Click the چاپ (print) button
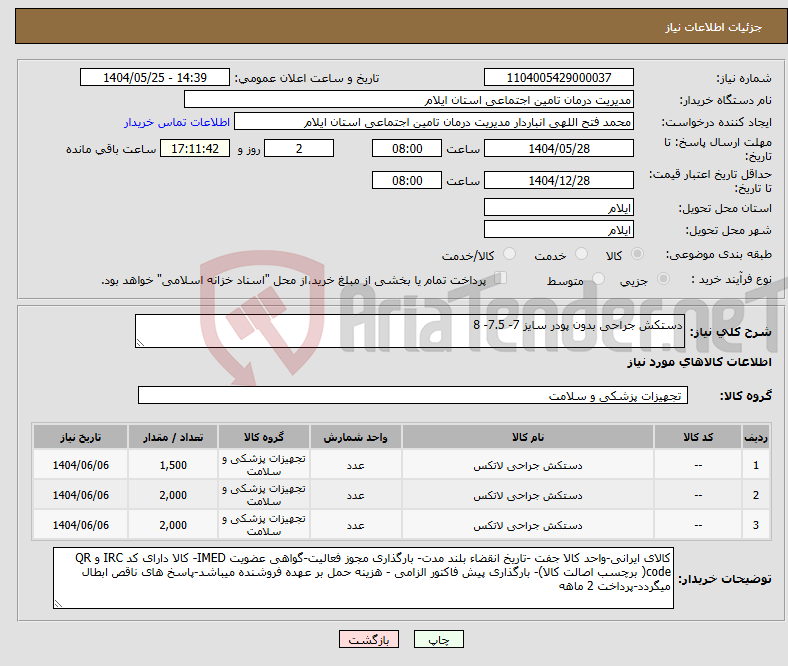Screen dimensions: 788x666 click(438, 639)
